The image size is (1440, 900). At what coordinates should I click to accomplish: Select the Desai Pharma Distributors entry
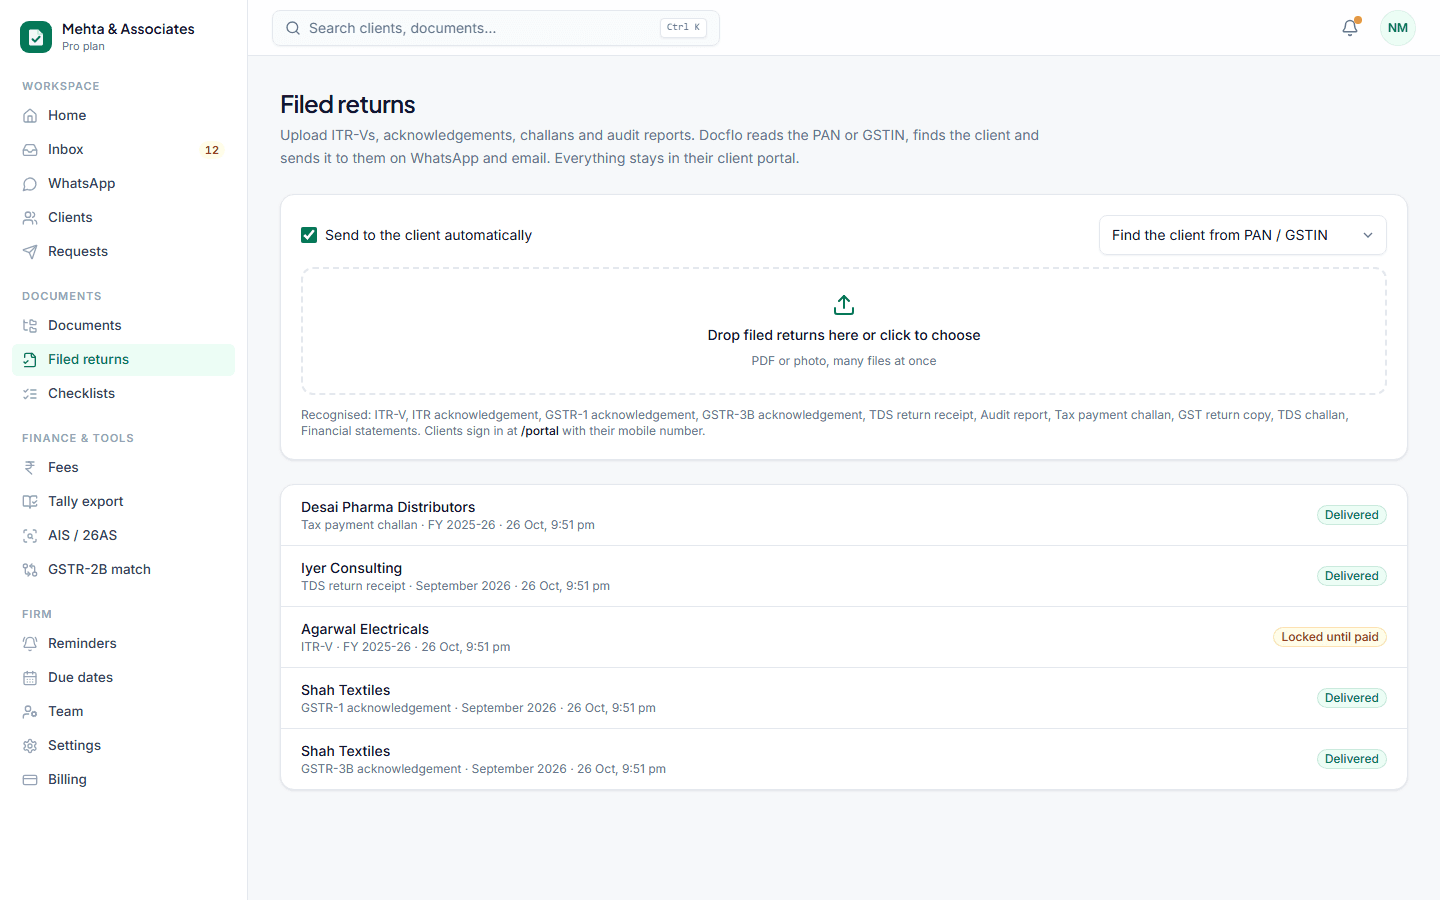pos(844,515)
